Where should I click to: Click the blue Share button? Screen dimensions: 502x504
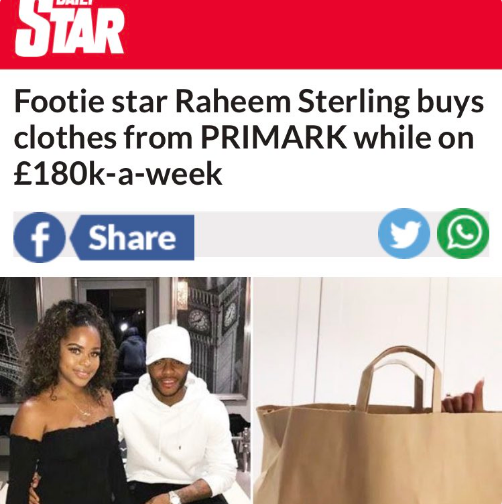coord(132,237)
